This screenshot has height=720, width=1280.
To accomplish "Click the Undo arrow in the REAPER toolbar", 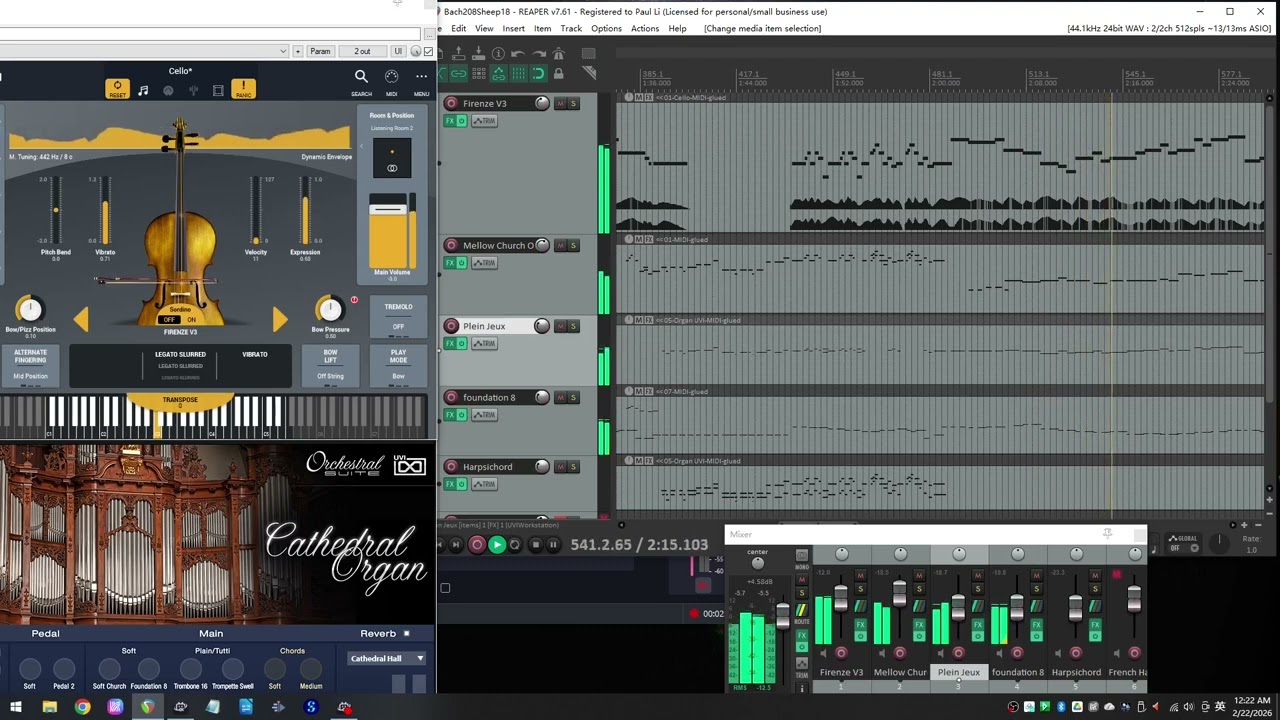I will point(517,54).
